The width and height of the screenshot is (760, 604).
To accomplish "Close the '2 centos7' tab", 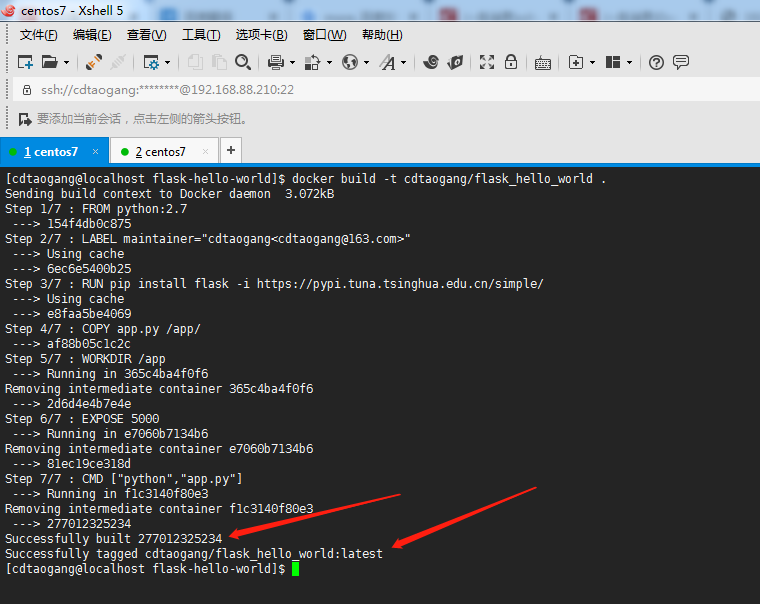I will [x=206, y=152].
